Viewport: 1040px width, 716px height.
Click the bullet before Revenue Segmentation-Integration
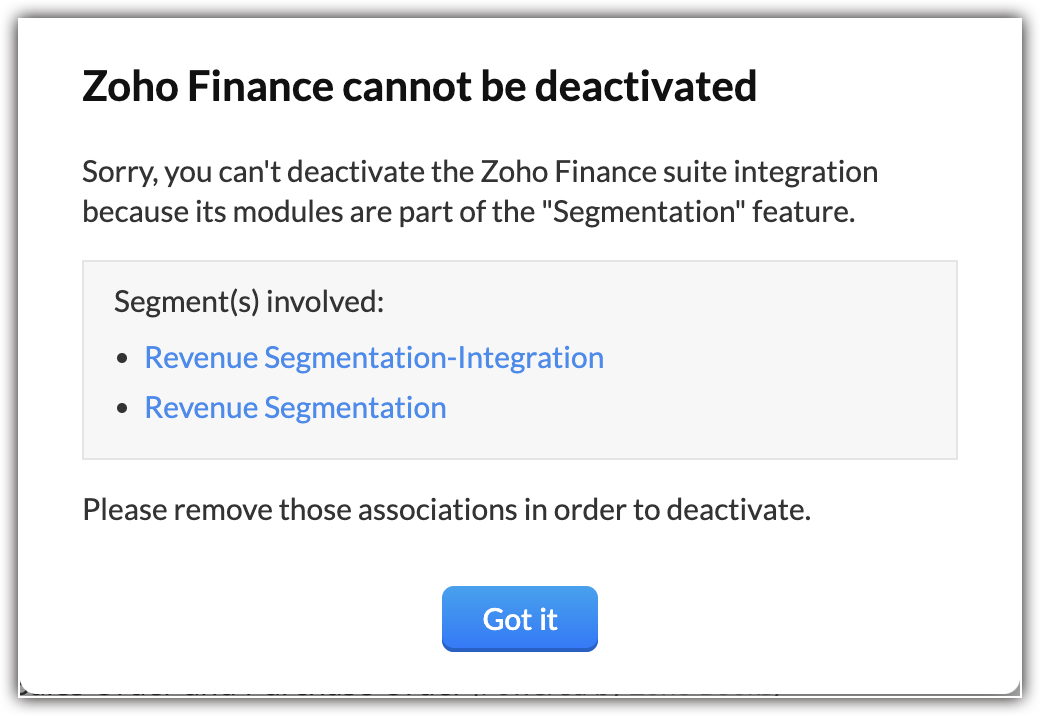123,358
